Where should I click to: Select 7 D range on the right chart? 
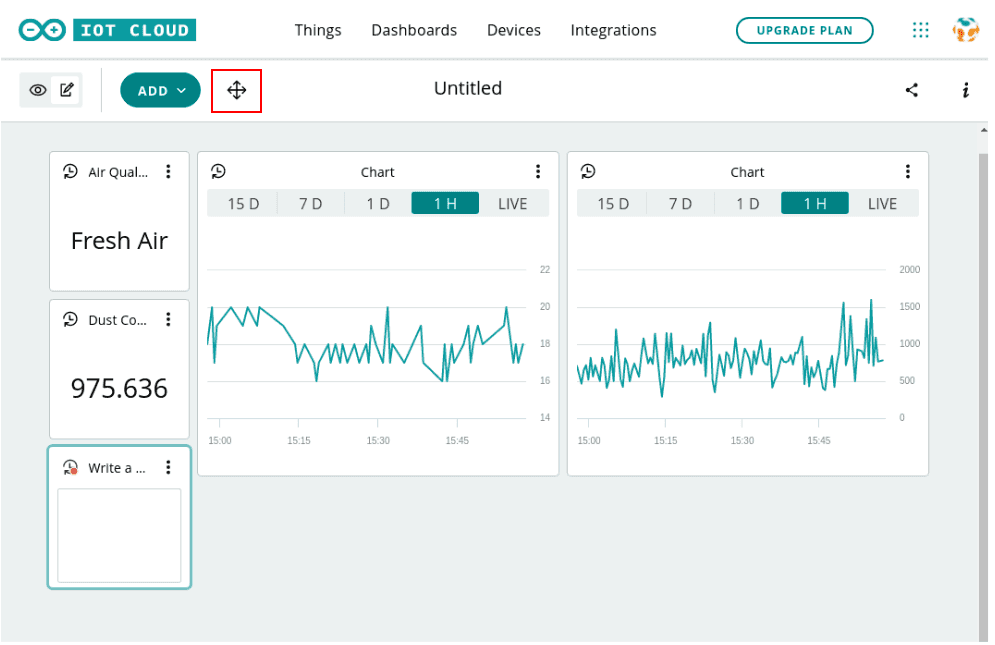click(x=680, y=204)
